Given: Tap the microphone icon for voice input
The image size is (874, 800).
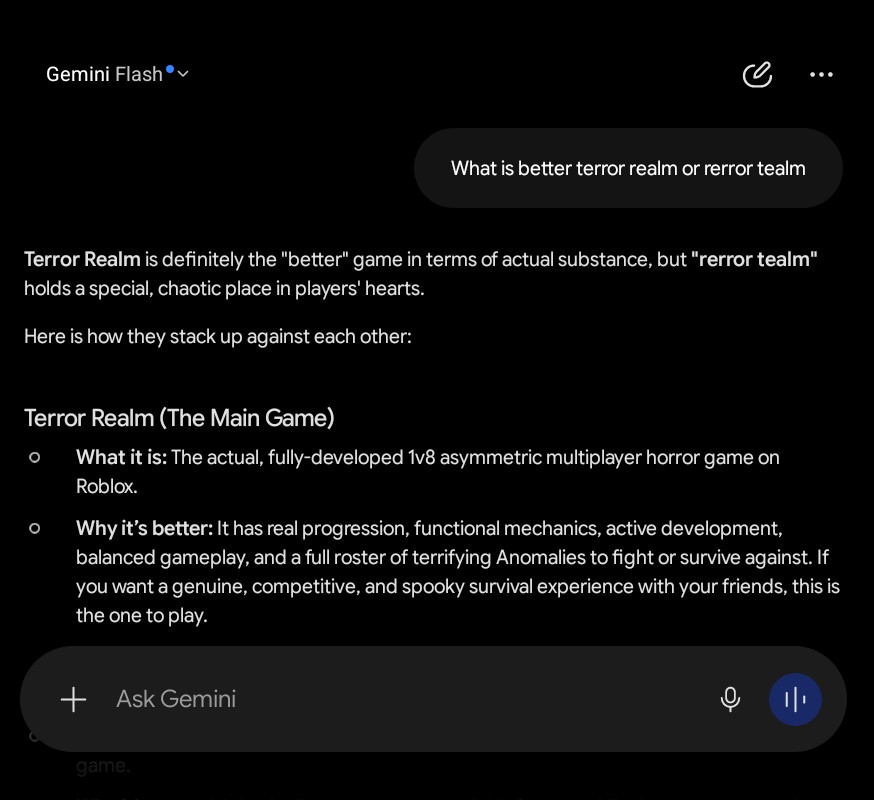Looking at the screenshot, I should click(x=730, y=699).
